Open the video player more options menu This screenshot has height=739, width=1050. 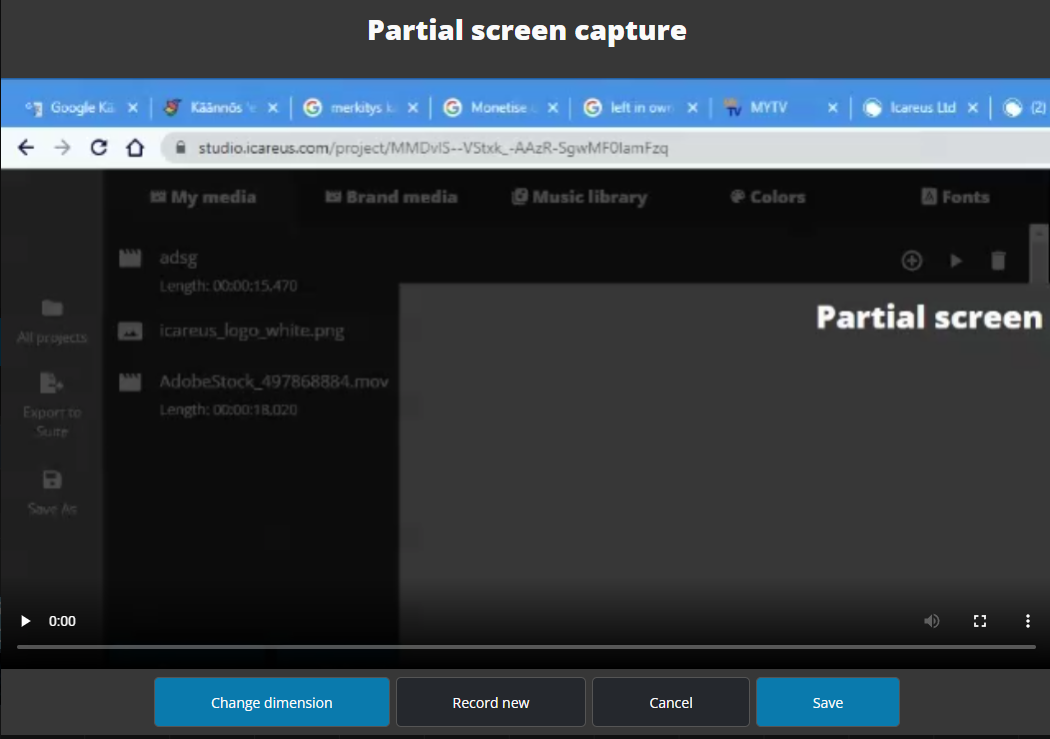tap(1027, 621)
